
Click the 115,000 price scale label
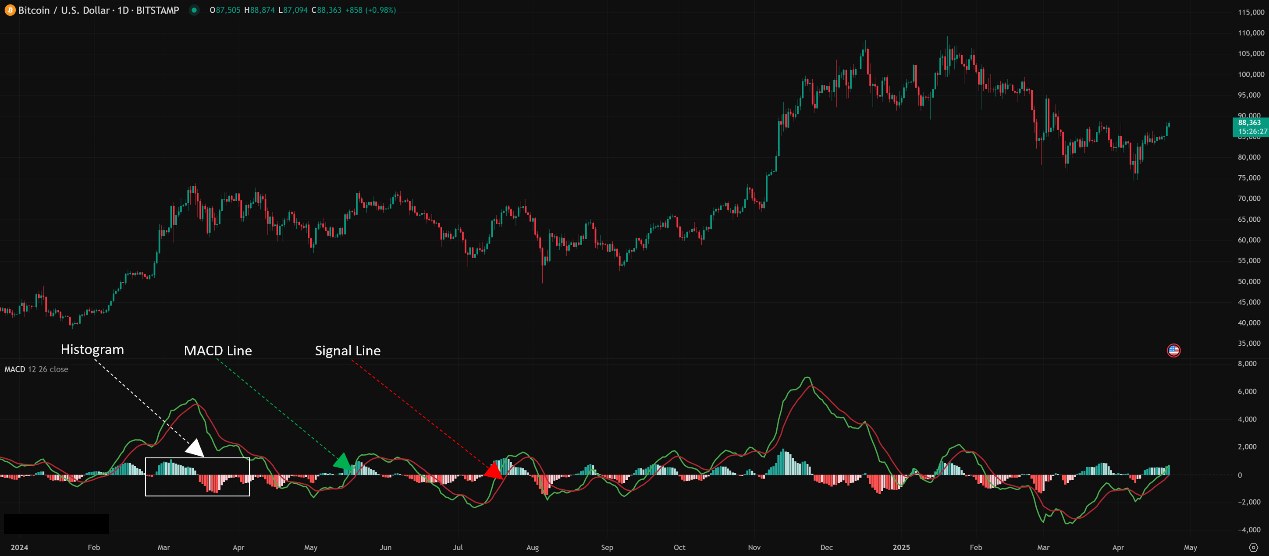point(1250,12)
